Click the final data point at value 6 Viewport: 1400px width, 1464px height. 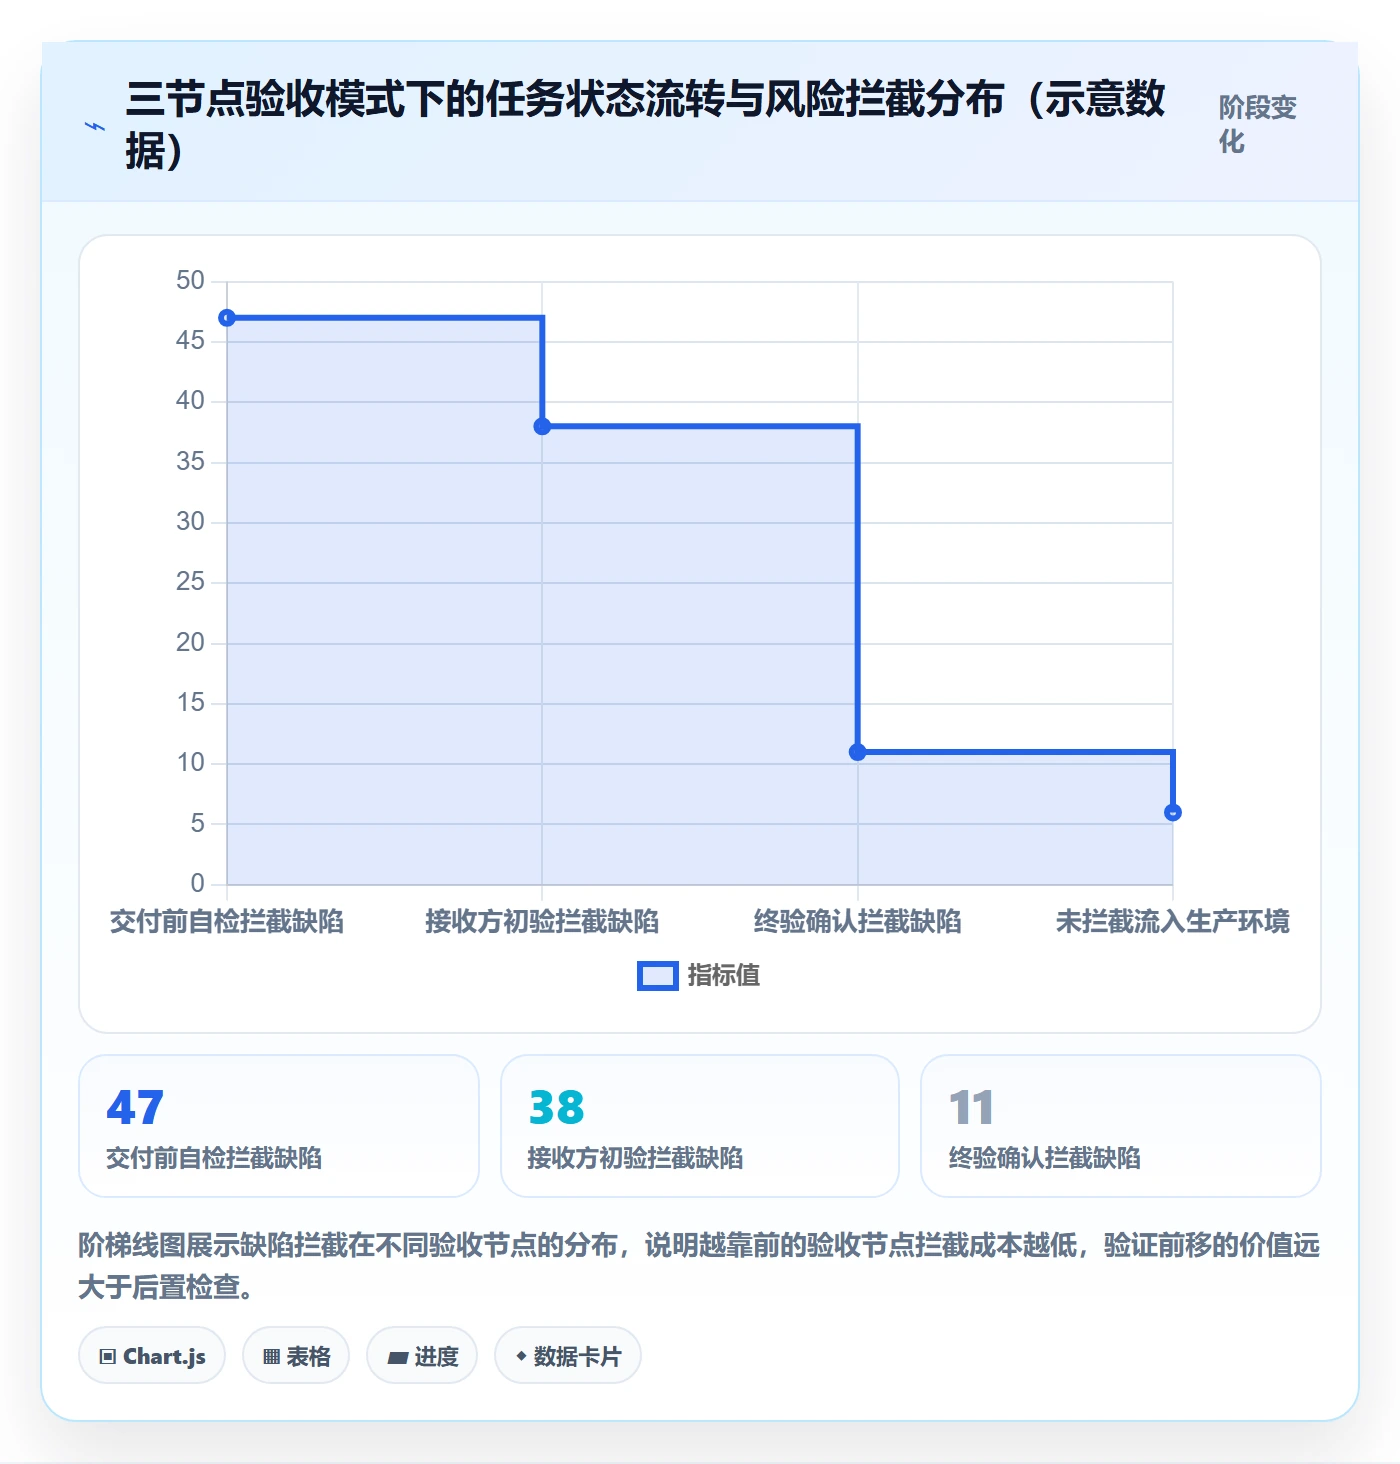pos(1173,813)
